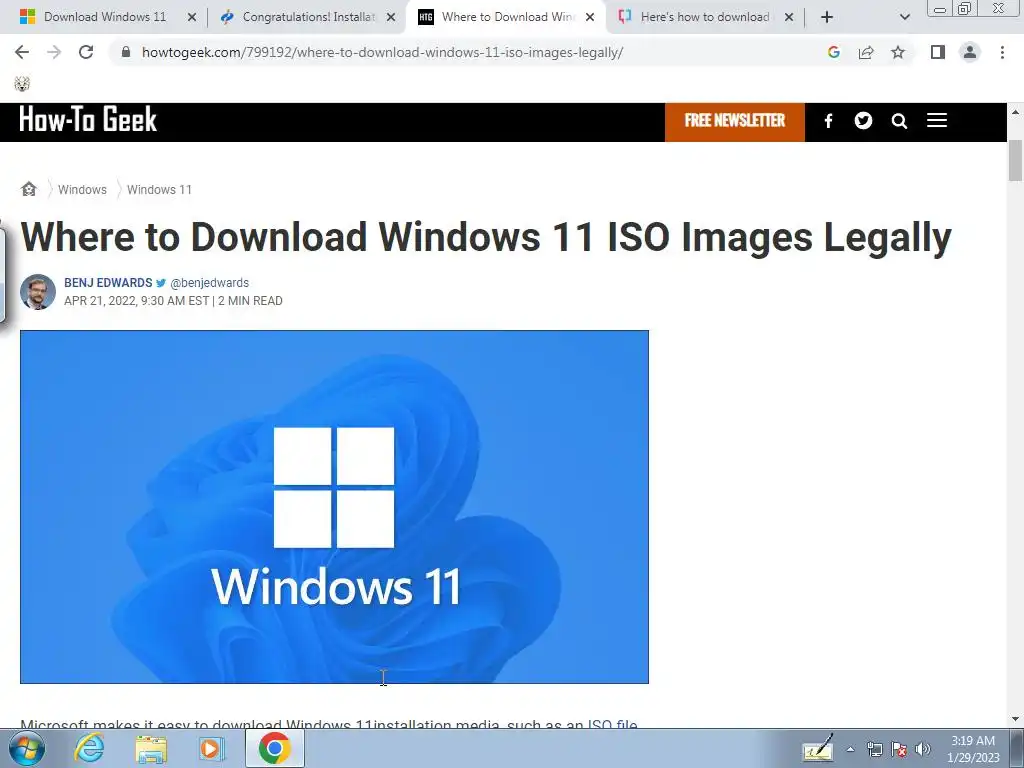Close the Download Windows 11 tab

click(192, 17)
